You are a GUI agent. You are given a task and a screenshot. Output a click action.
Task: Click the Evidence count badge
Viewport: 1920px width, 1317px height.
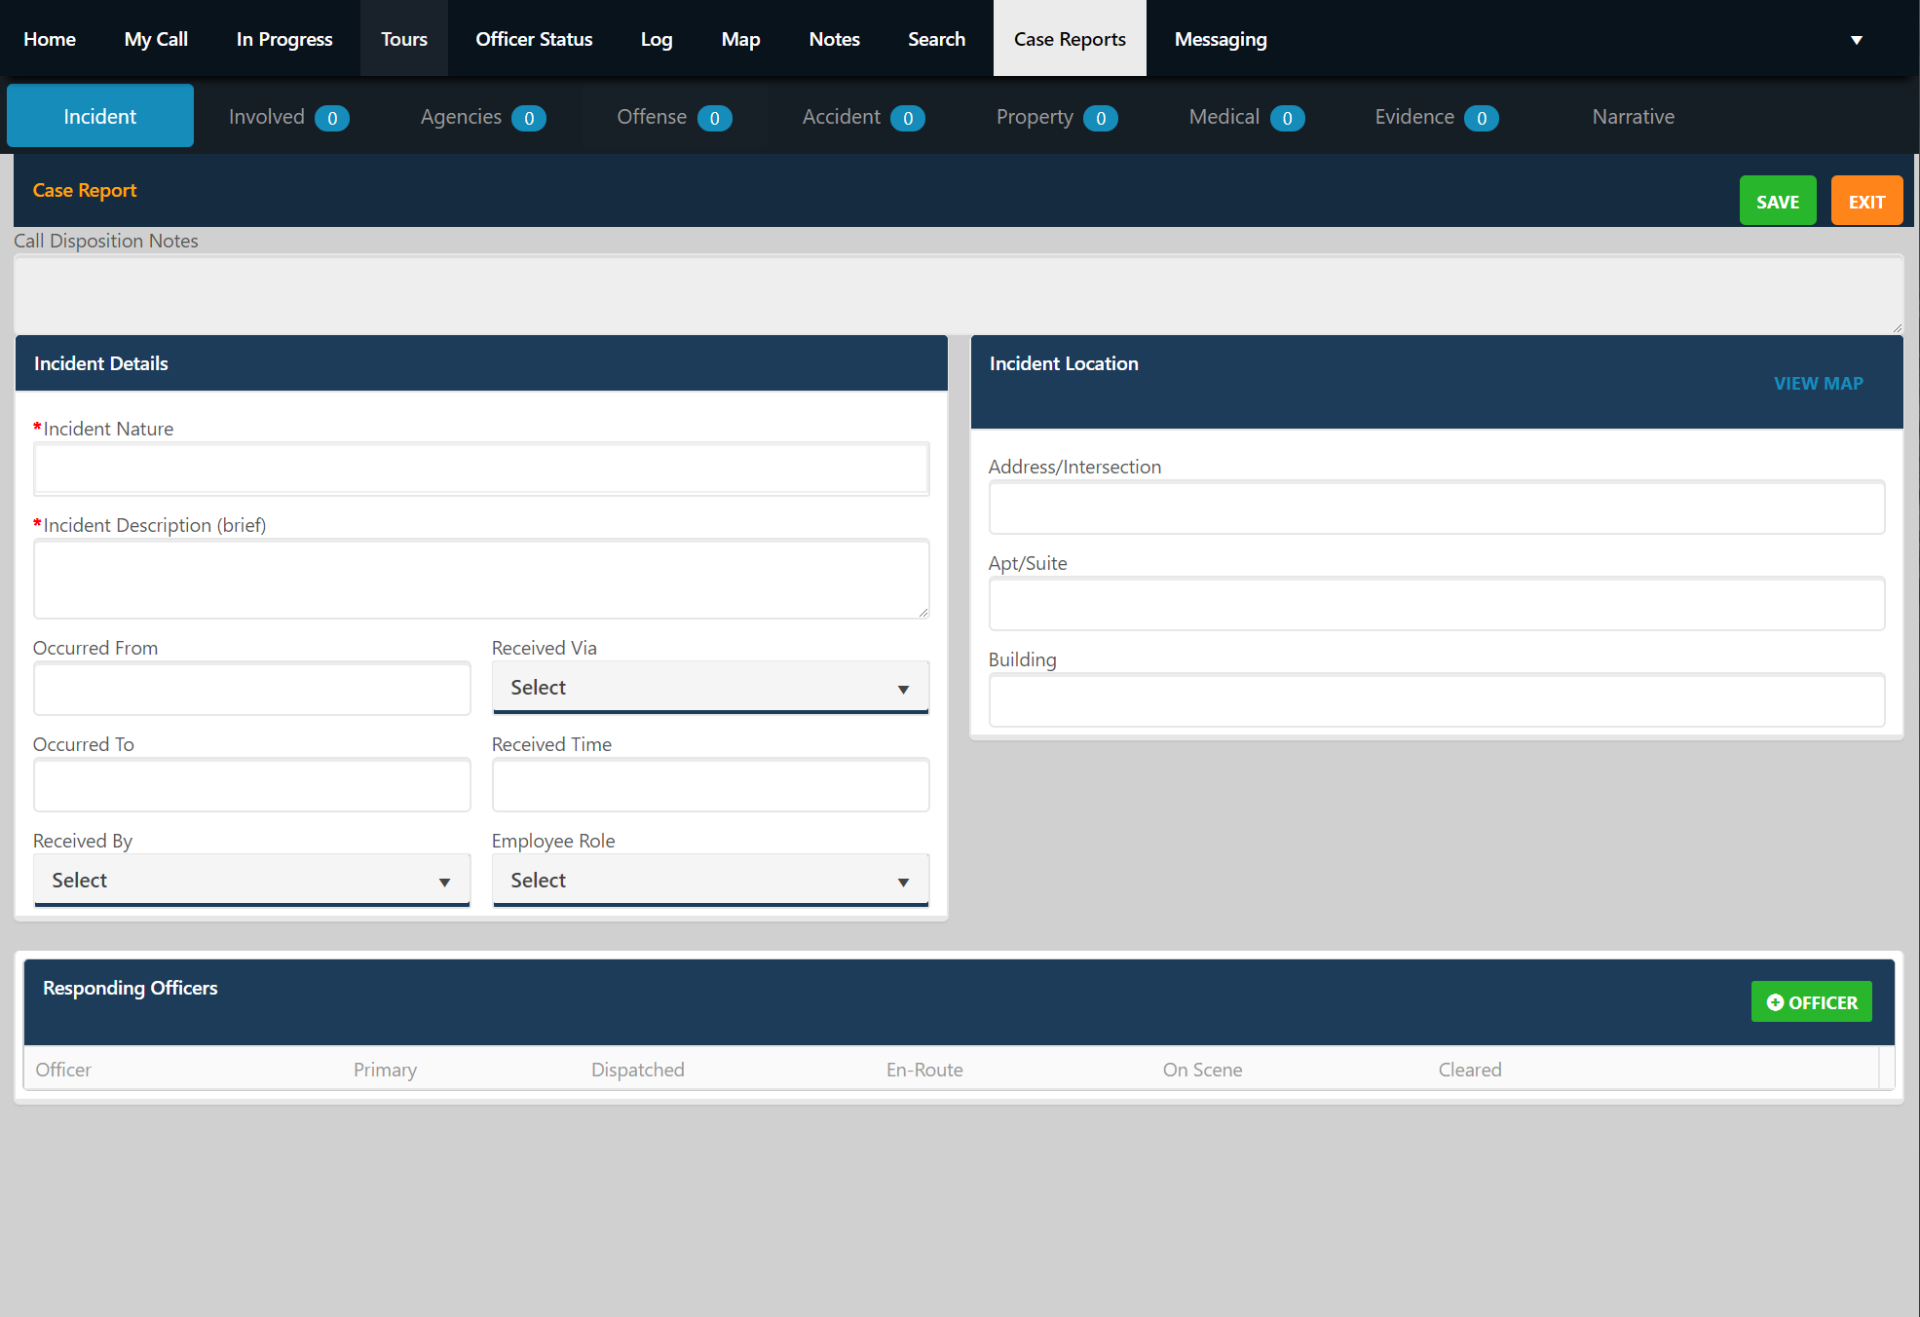pos(1482,117)
